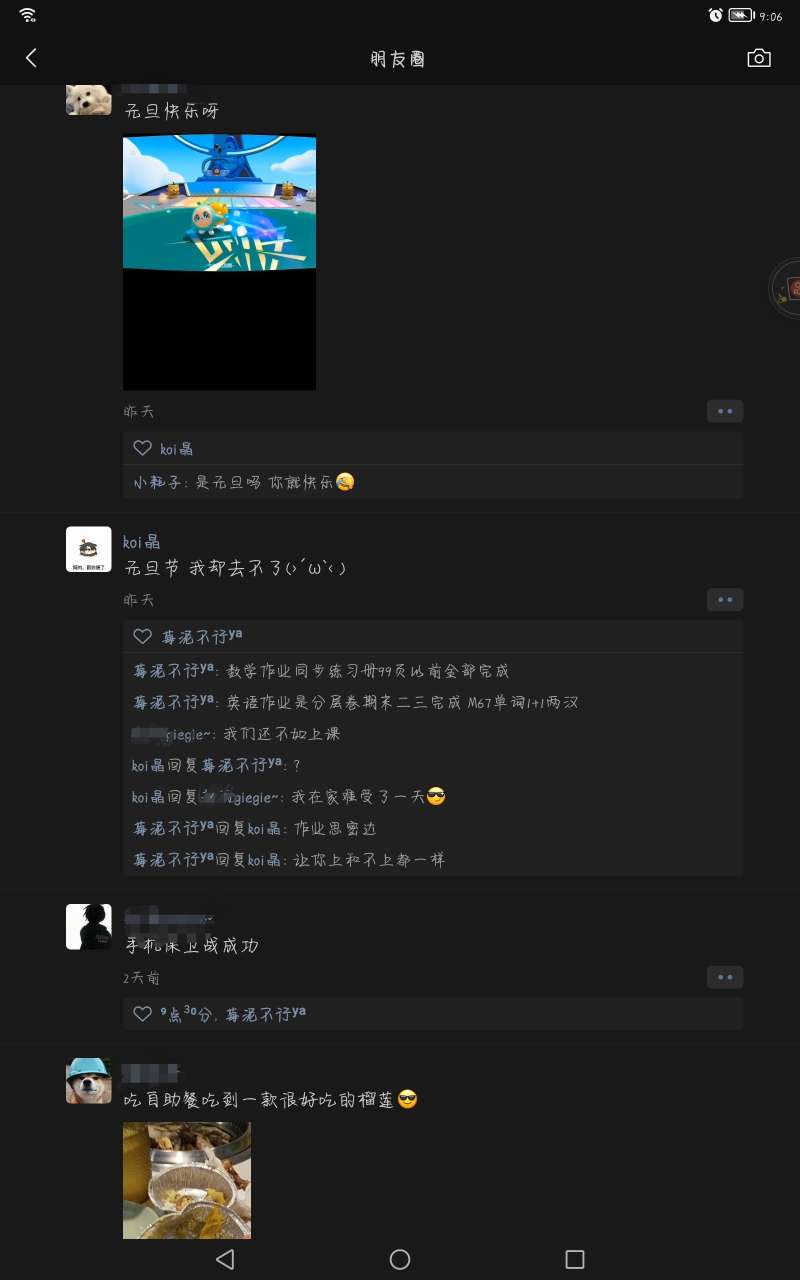This screenshot has height=1280, width=800.
Task: Open the floating widget at right edge
Action: [786, 289]
